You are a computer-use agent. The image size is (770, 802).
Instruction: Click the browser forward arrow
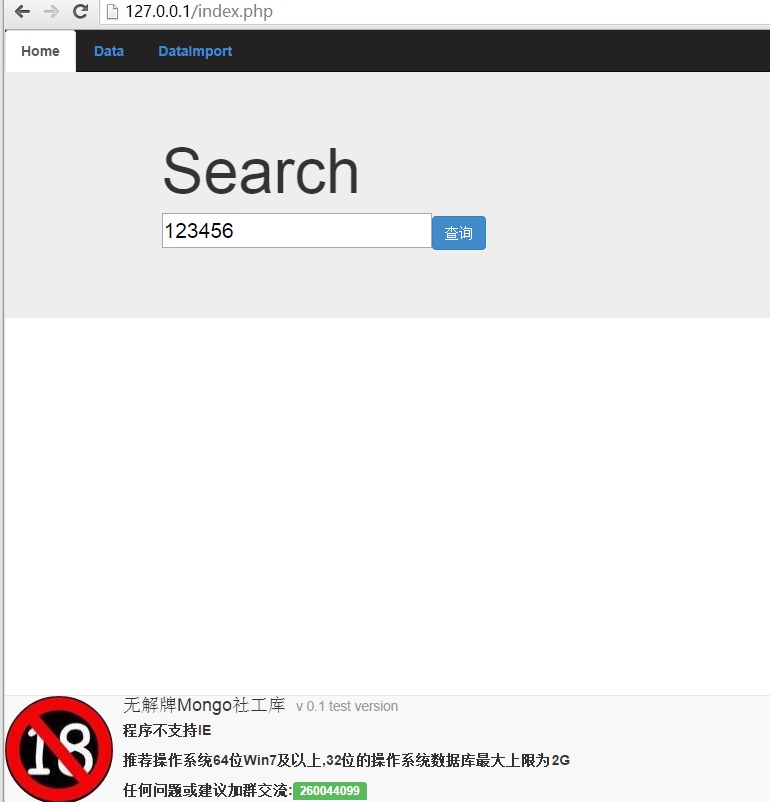point(51,12)
